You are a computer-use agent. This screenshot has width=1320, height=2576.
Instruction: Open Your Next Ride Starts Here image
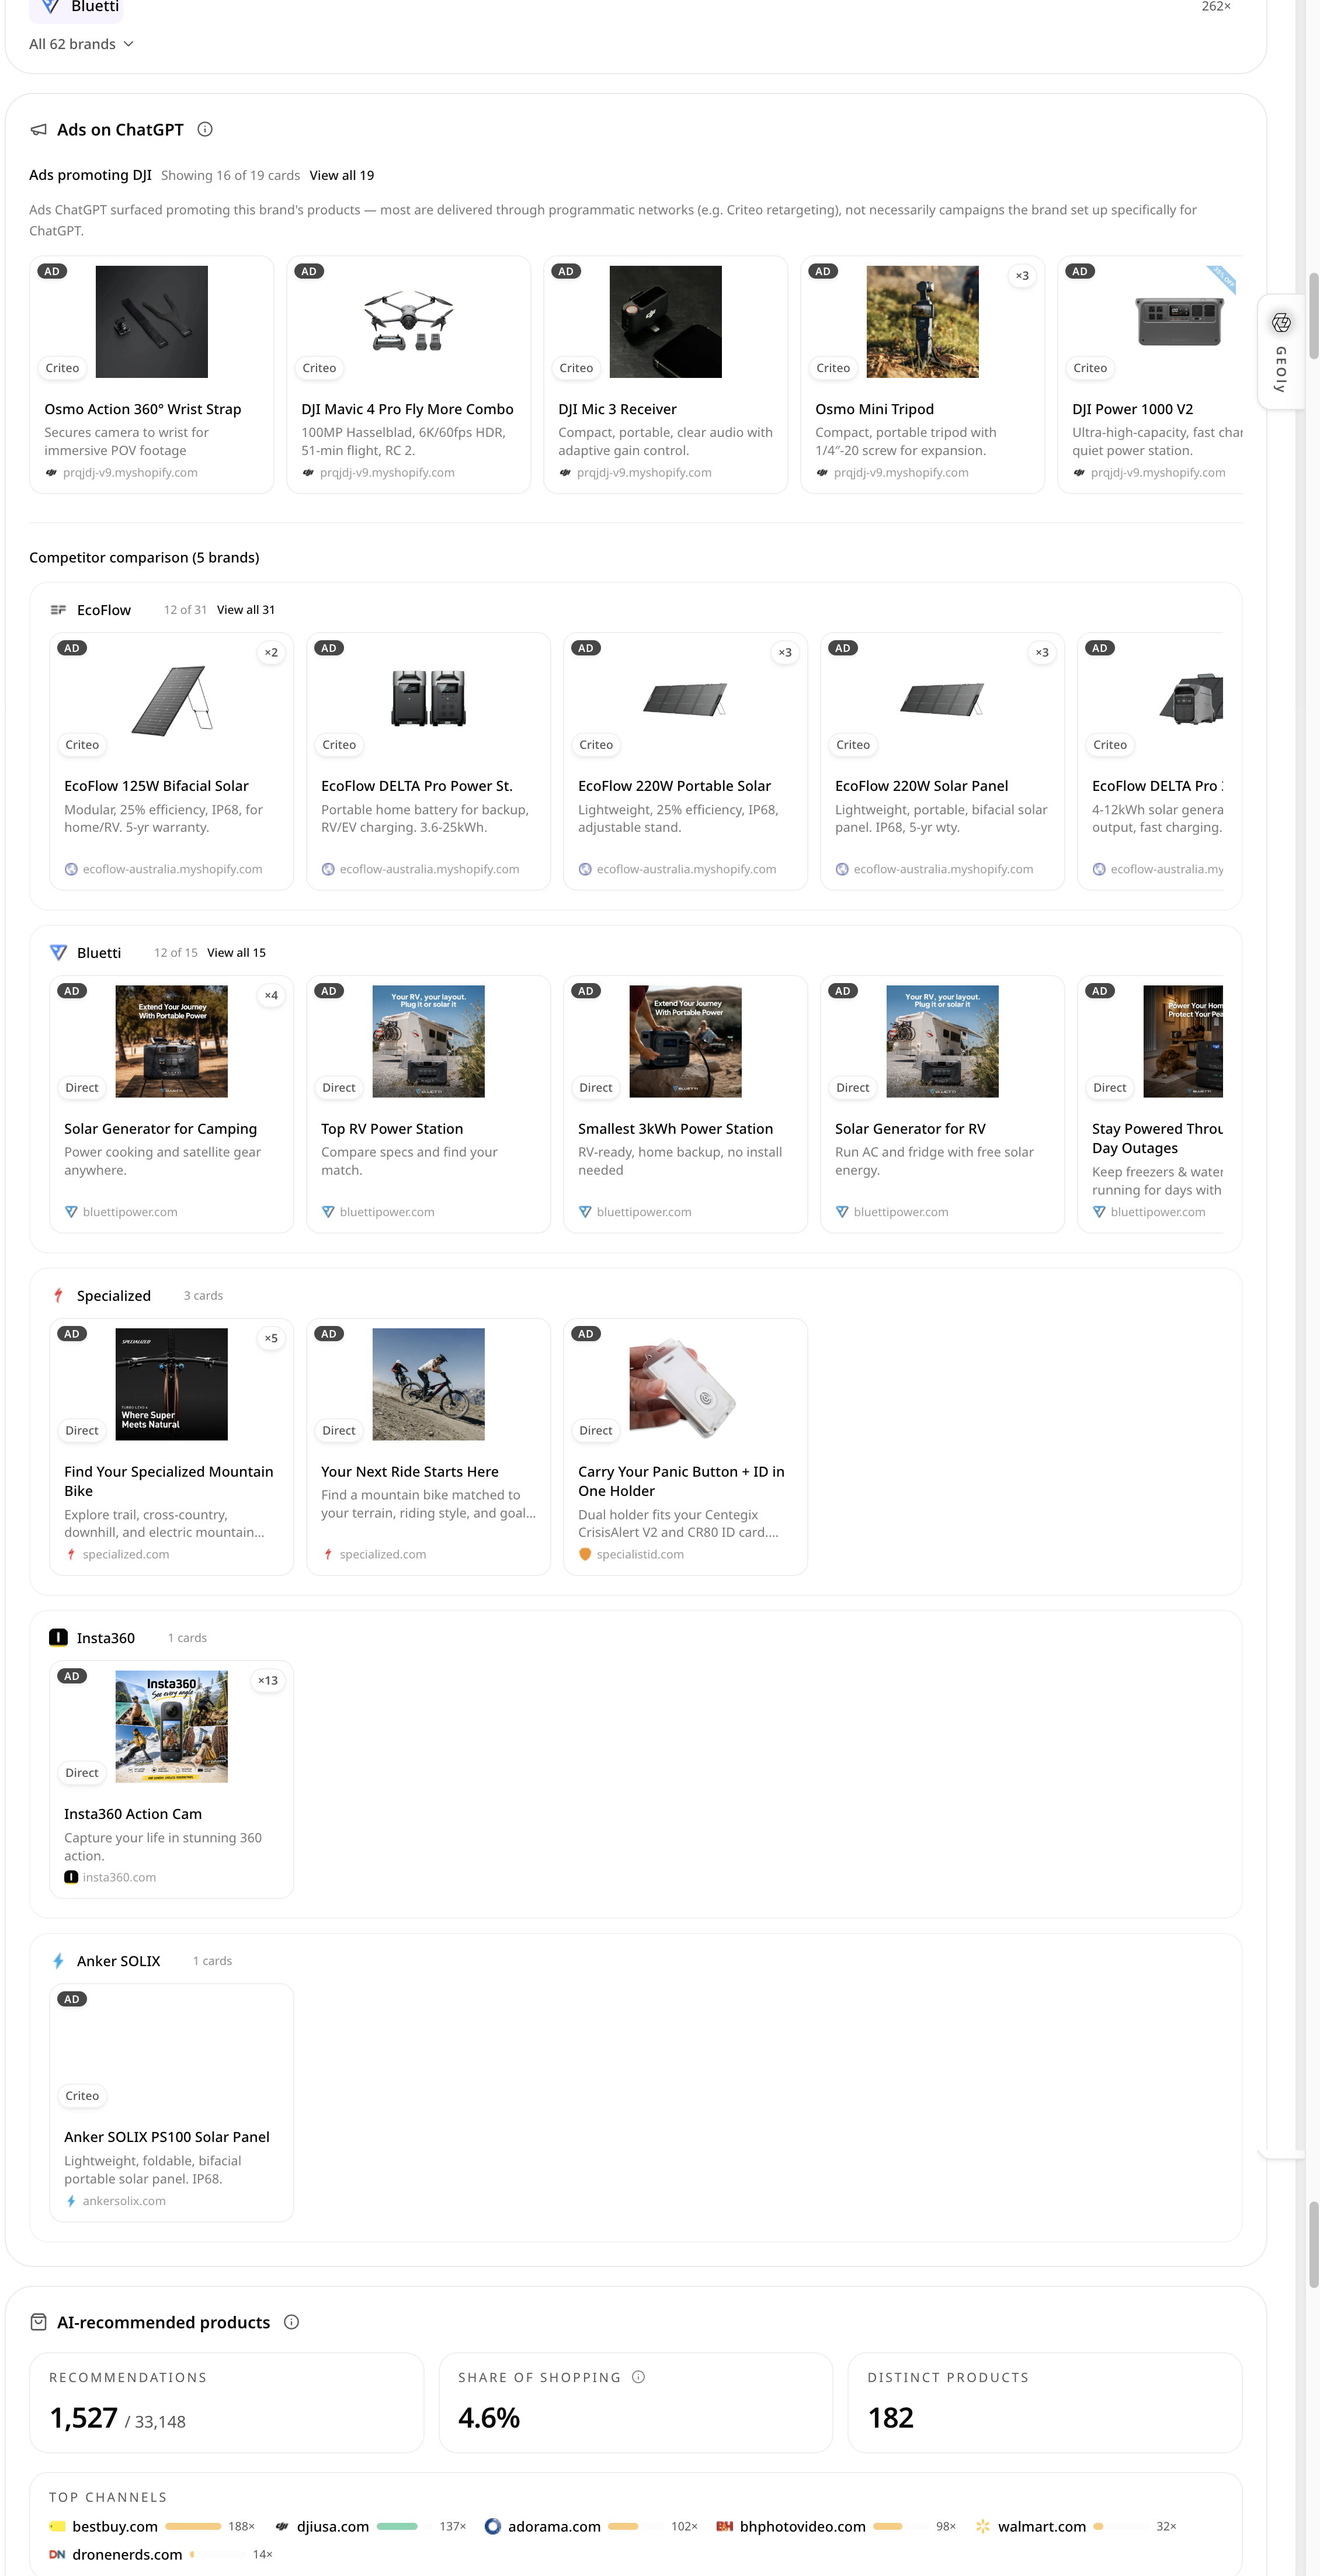(429, 1385)
